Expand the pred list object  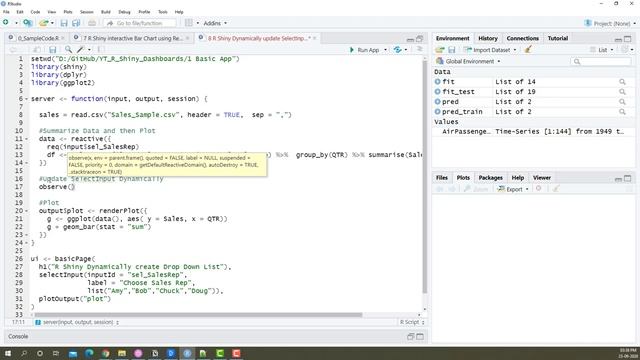point(438,102)
